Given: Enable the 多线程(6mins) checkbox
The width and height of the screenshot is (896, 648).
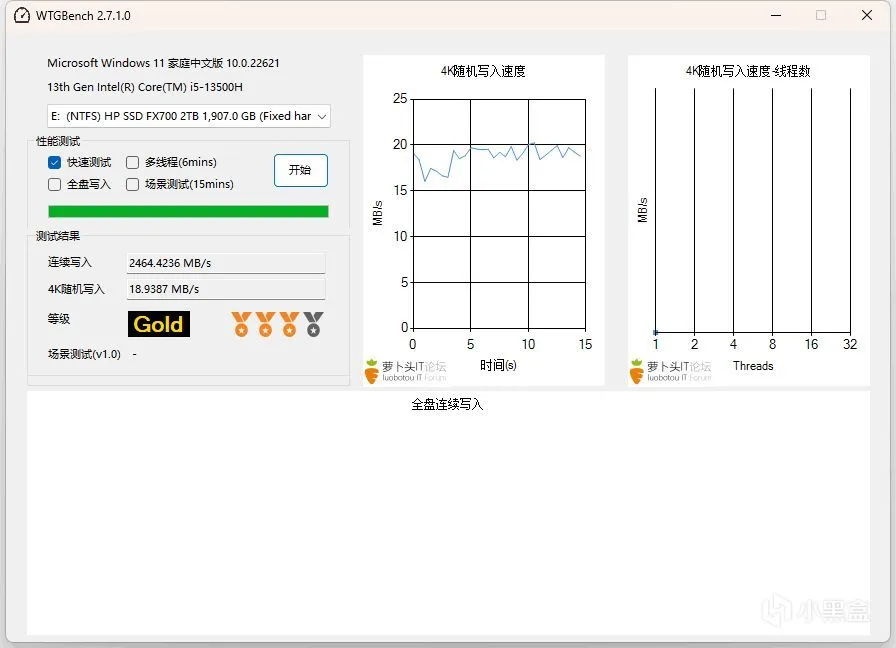Looking at the screenshot, I should click(x=133, y=162).
